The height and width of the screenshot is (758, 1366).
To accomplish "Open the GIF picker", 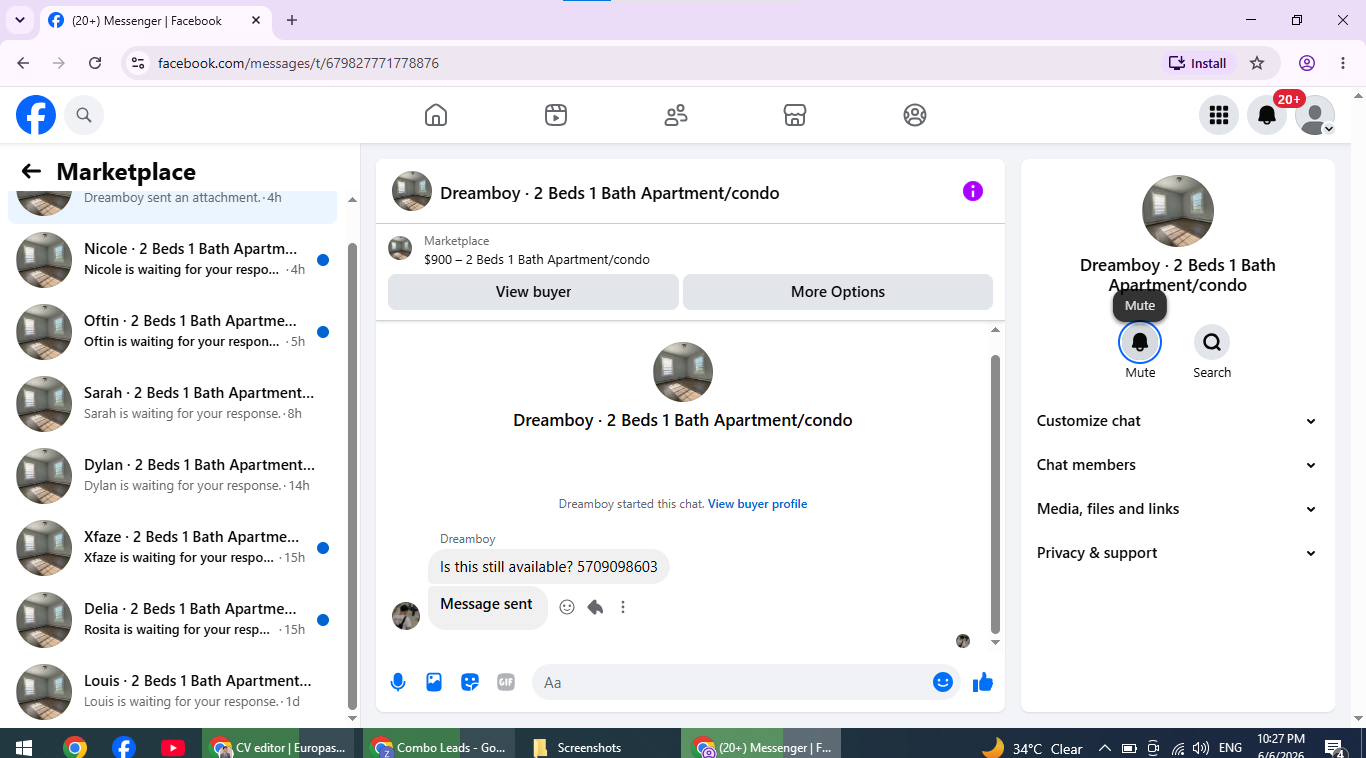I will (506, 682).
